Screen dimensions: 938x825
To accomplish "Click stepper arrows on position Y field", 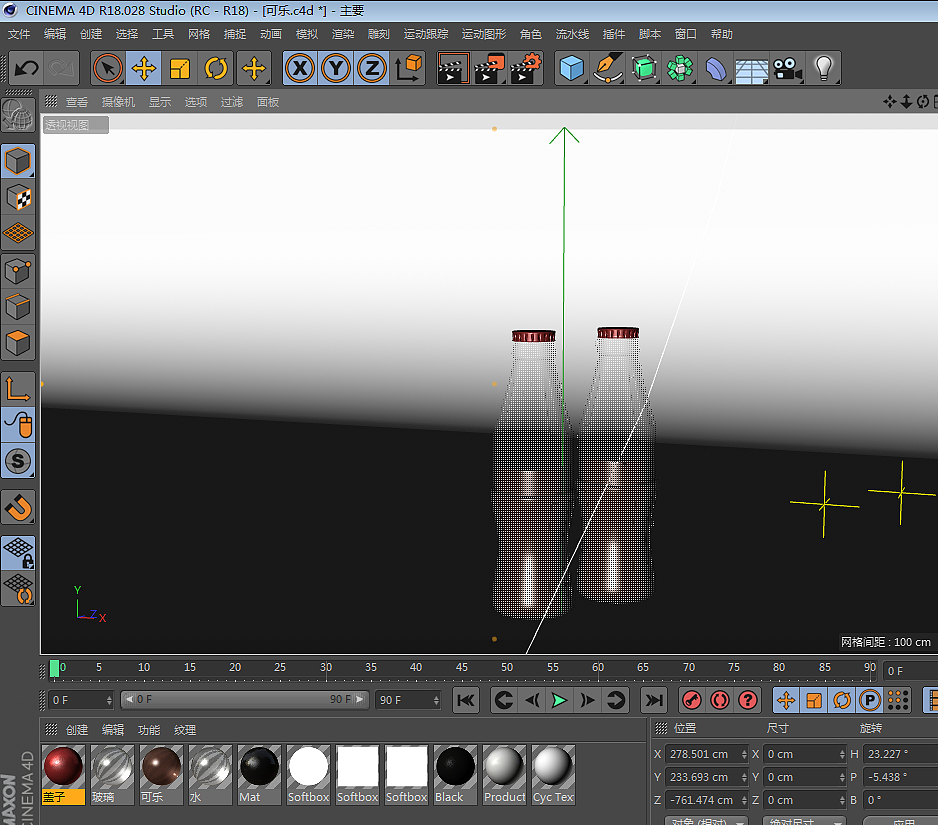I will pos(744,777).
